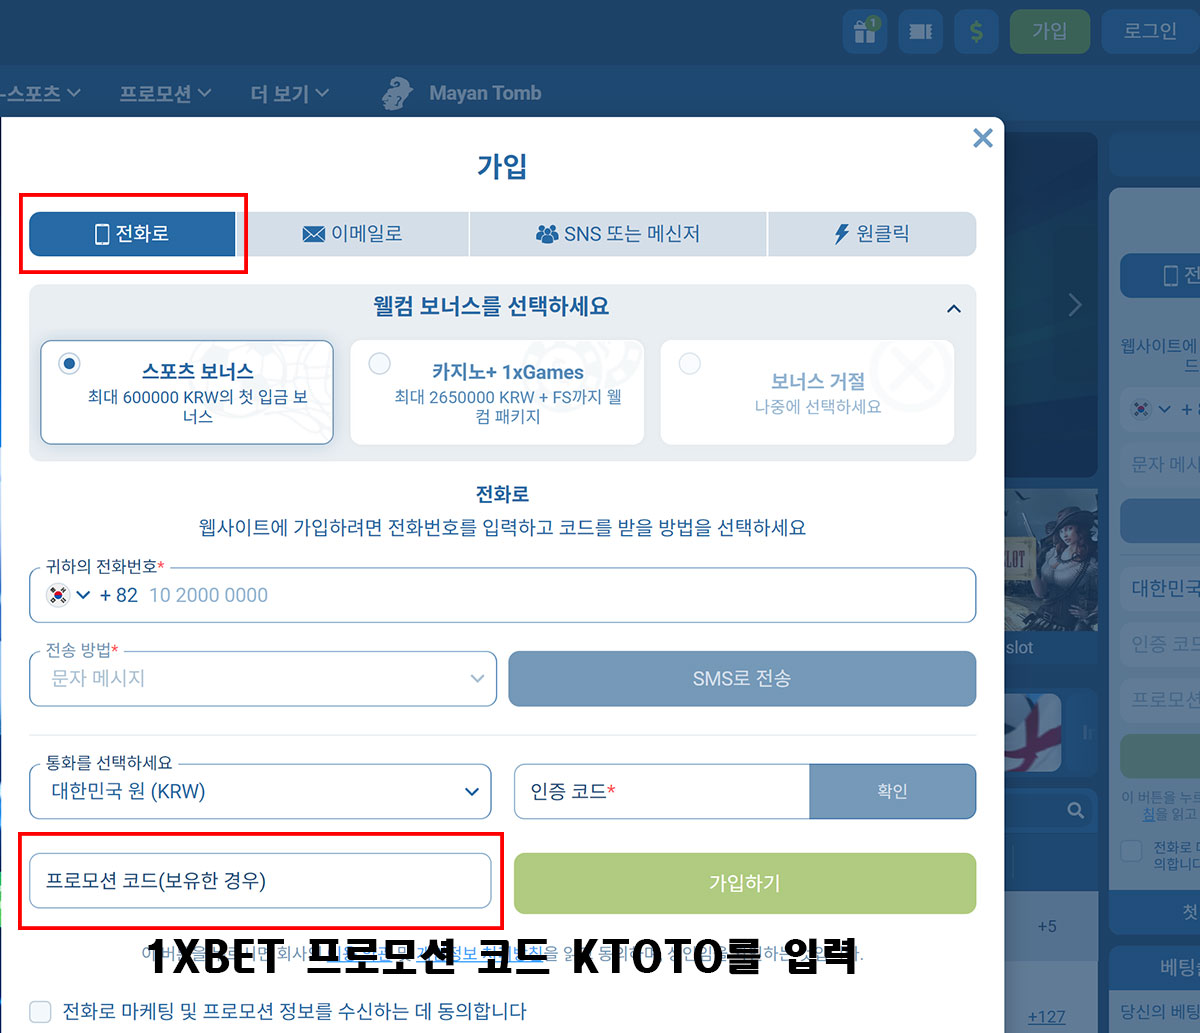The height and width of the screenshot is (1033, 1200).
Task: Open background panel 대한민국 currency dropdown
Action: [x=1160, y=587]
